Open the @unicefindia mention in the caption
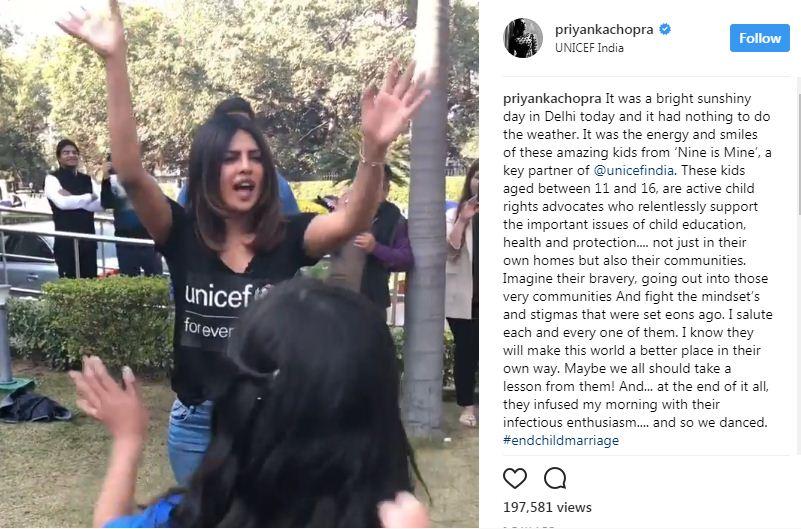Screen dimensions: 801x529 tap(633, 170)
